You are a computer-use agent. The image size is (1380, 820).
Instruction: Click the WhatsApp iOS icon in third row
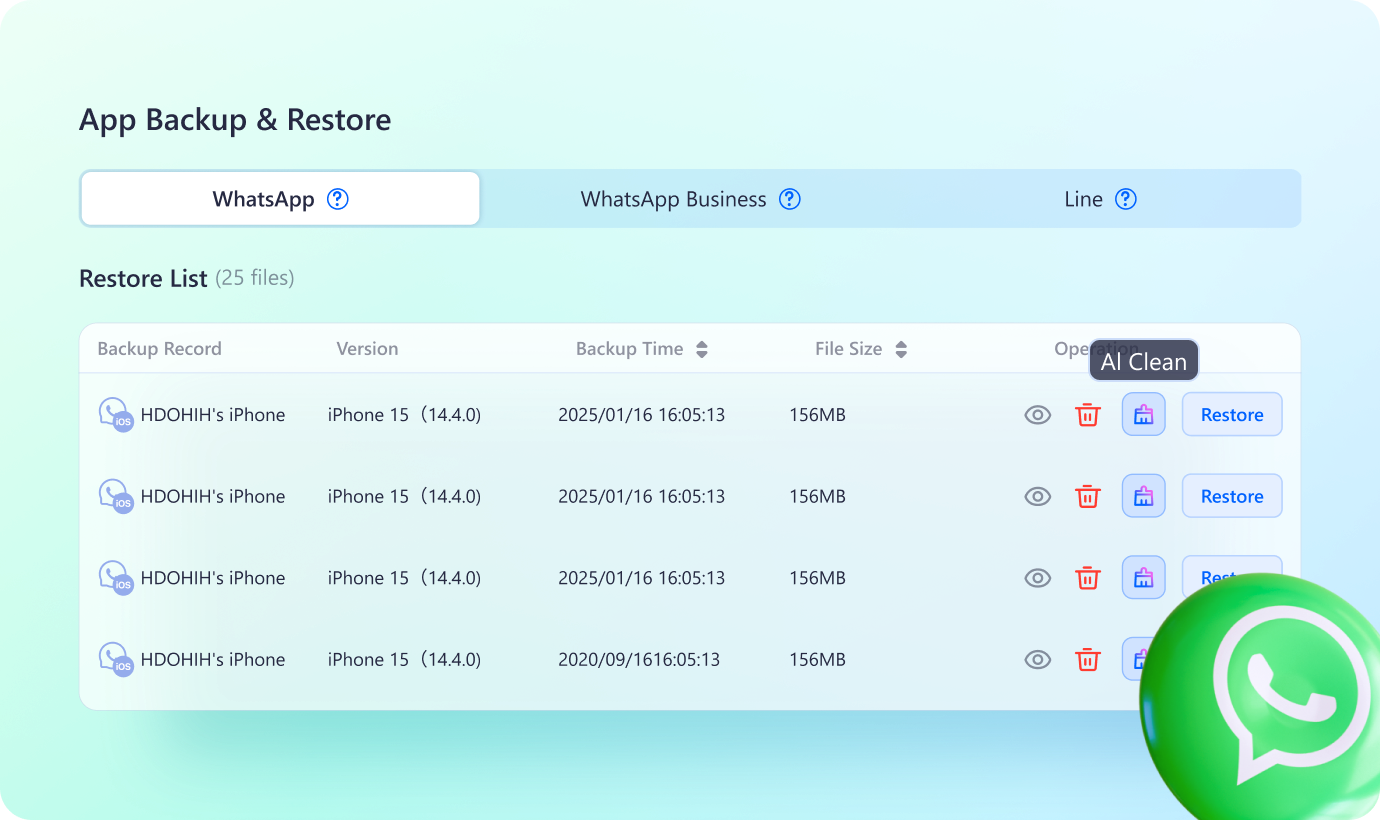click(116, 577)
